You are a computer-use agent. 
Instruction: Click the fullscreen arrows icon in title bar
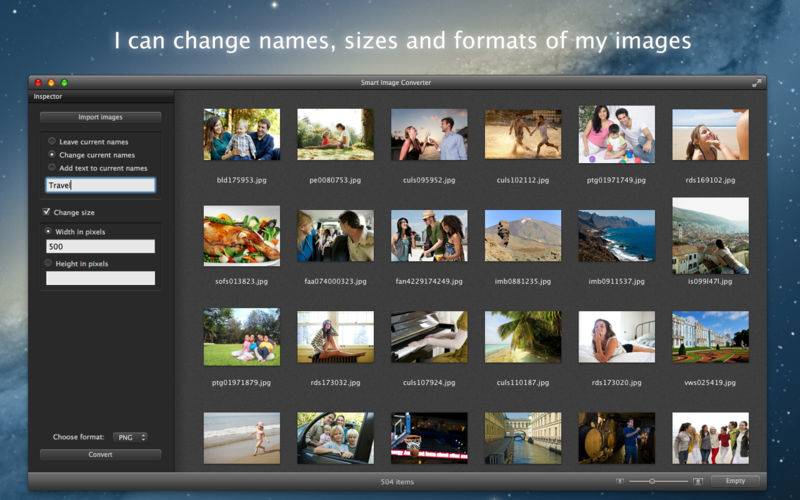(x=756, y=83)
